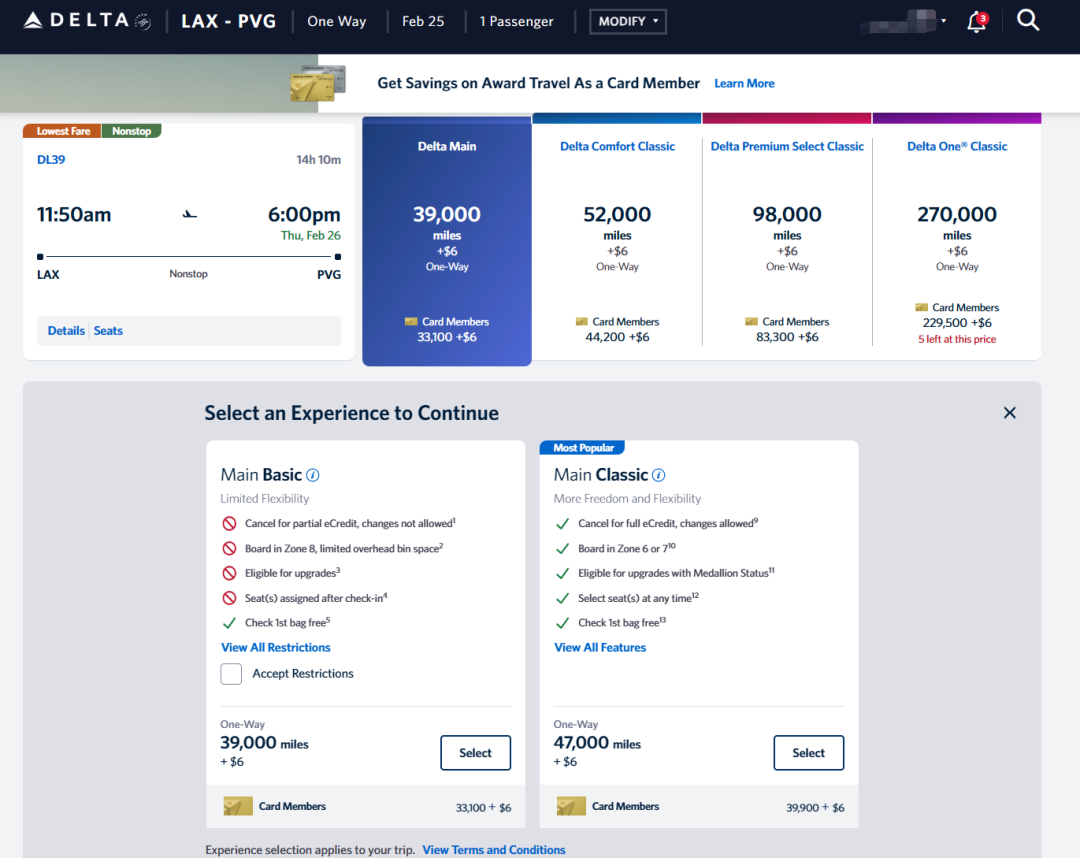Open the account profile dropdown arrow
Screen dimensions: 1080x858
pyautogui.click(x=943, y=21)
